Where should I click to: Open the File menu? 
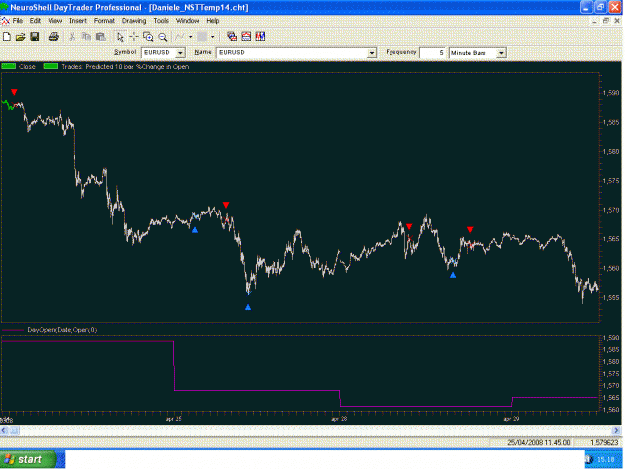(x=18, y=21)
